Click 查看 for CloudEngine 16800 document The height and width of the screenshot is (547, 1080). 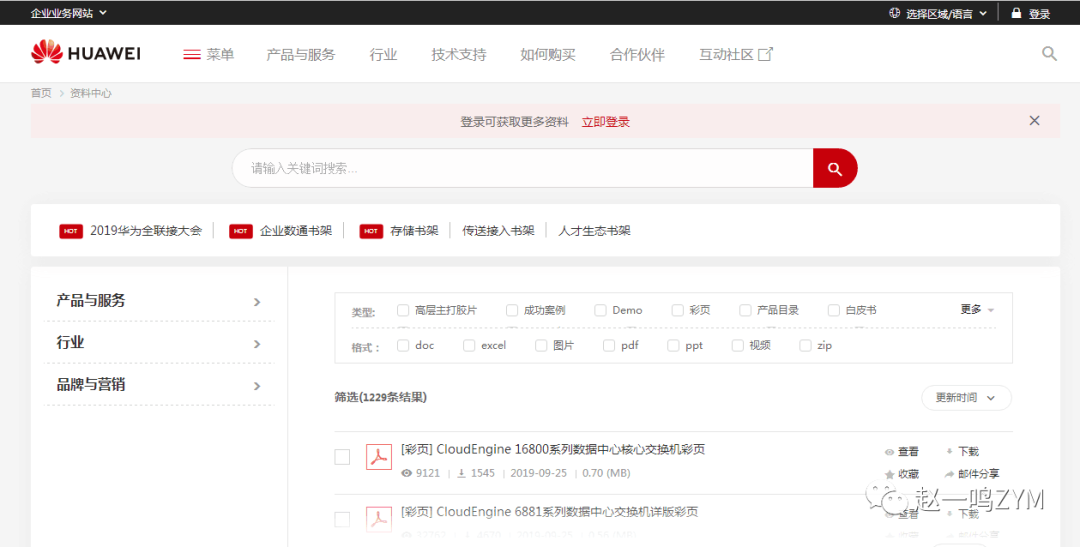click(902, 451)
